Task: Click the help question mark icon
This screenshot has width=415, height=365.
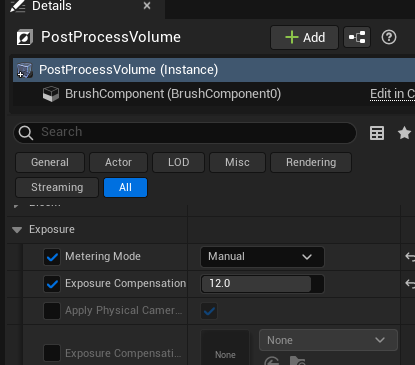Action: (389, 37)
